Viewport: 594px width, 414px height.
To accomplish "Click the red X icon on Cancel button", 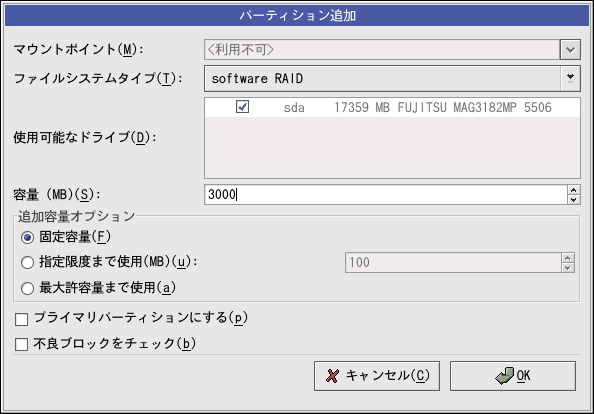I will [x=332, y=376].
